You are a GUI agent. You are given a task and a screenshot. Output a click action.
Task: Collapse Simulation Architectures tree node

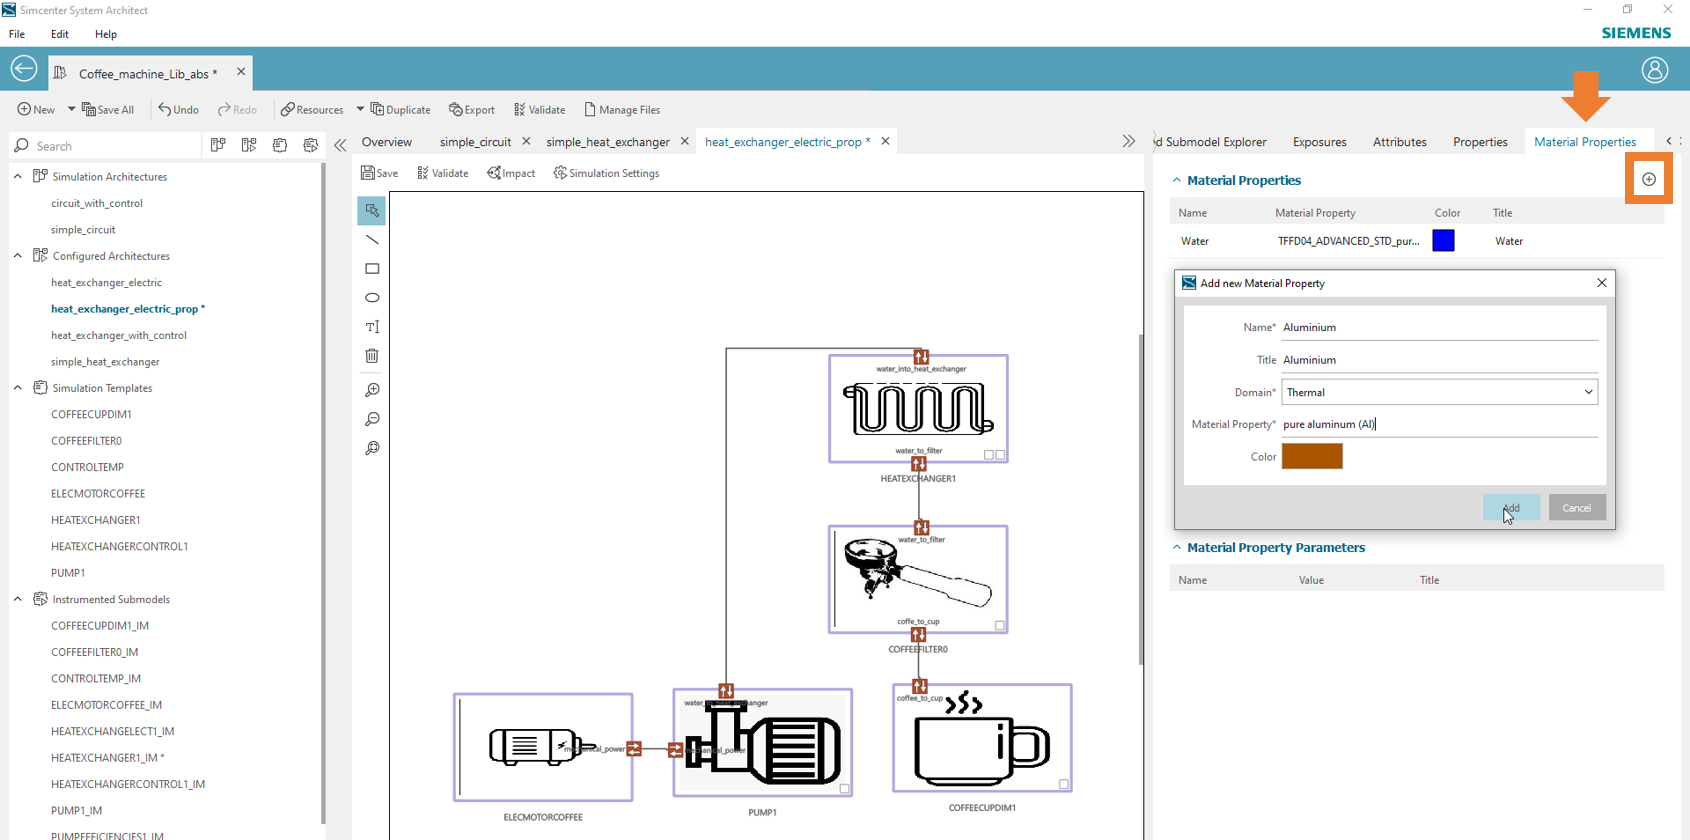coord(18,176)
